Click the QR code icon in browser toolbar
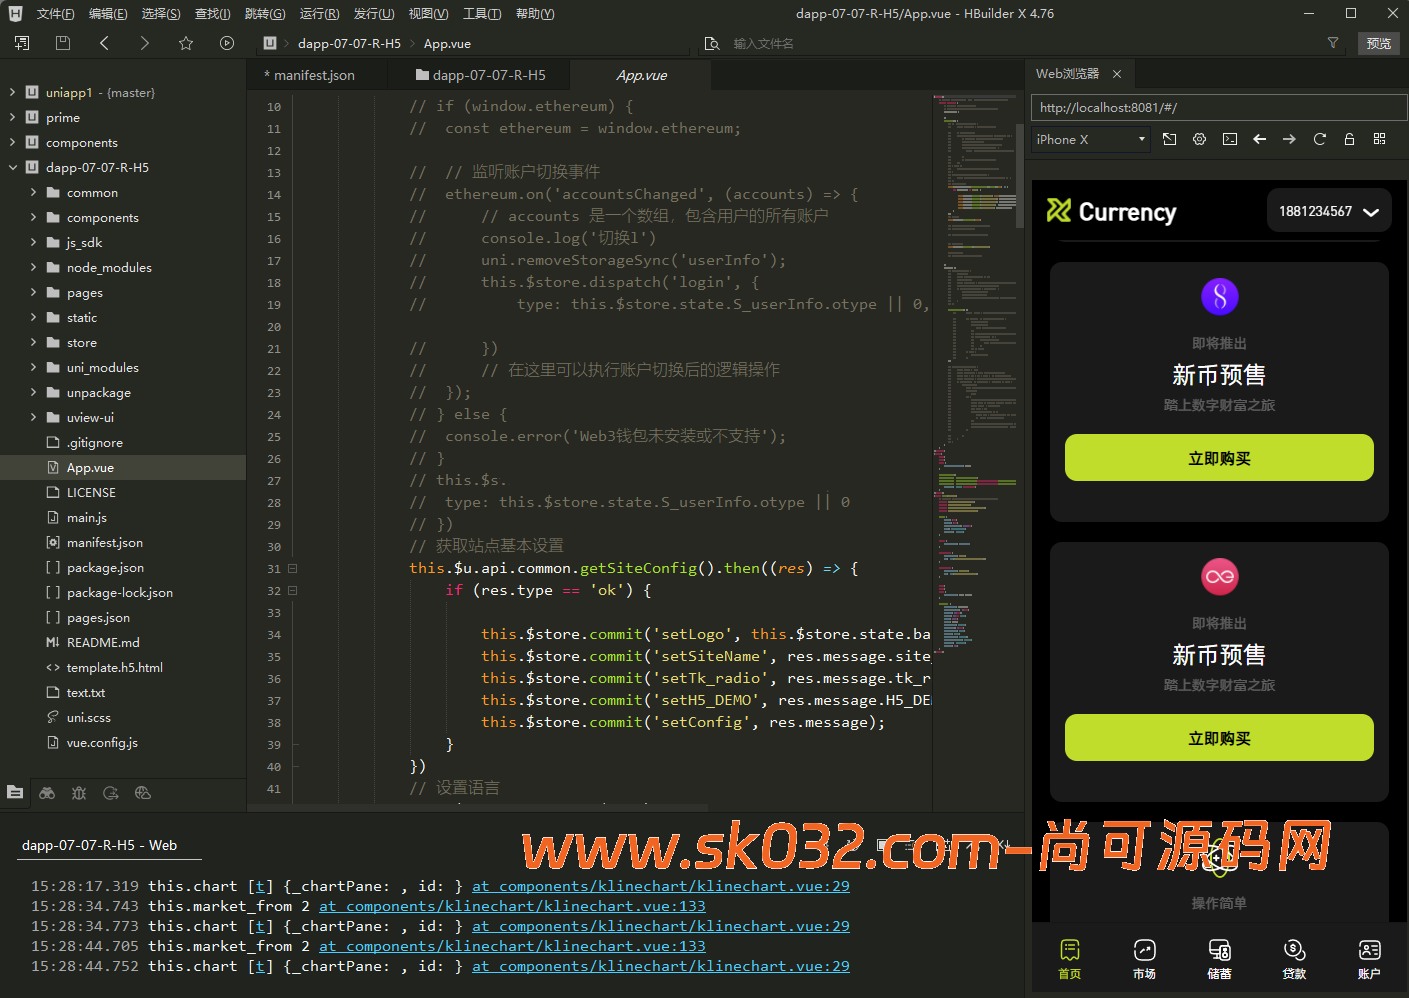The height and width of the screenshot is (998, 1409). (1379, 139)
